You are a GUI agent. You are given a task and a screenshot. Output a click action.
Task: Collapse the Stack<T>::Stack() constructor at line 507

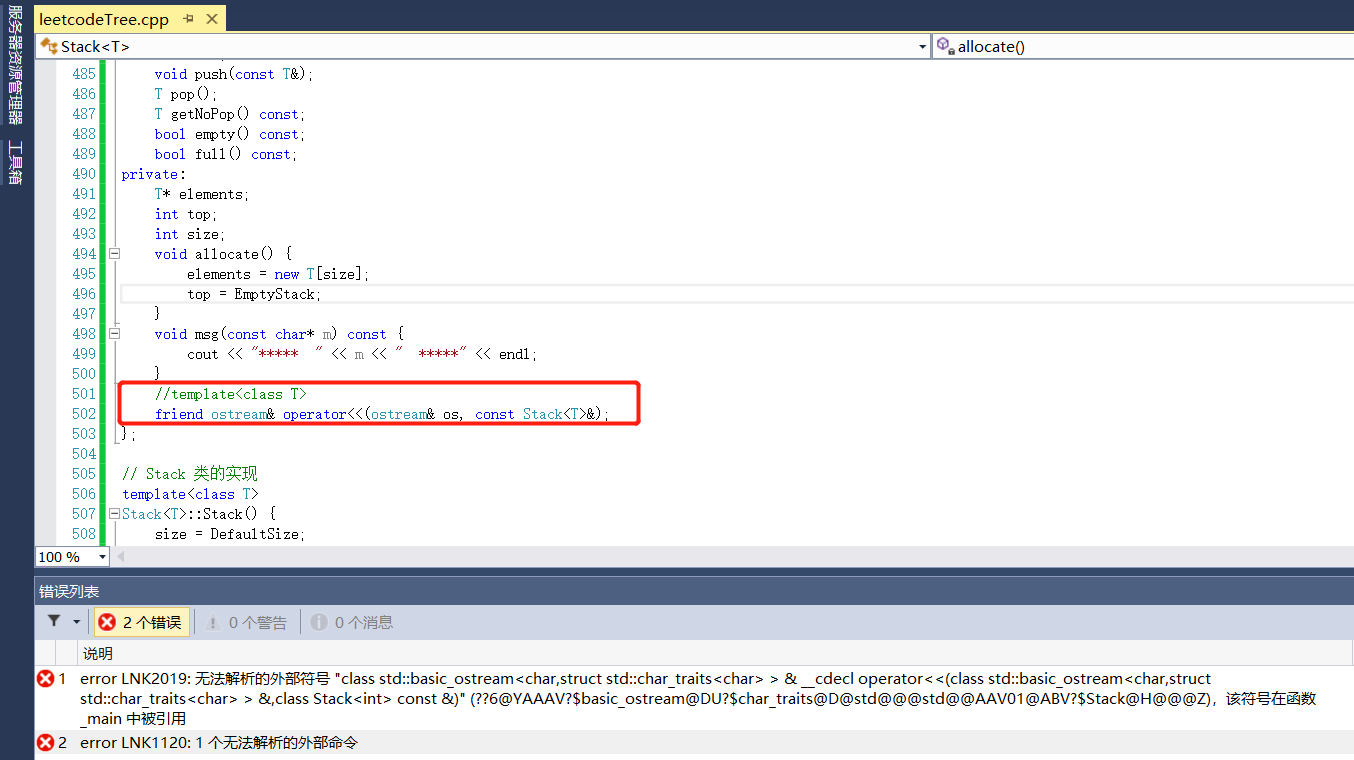pos(114,513)
